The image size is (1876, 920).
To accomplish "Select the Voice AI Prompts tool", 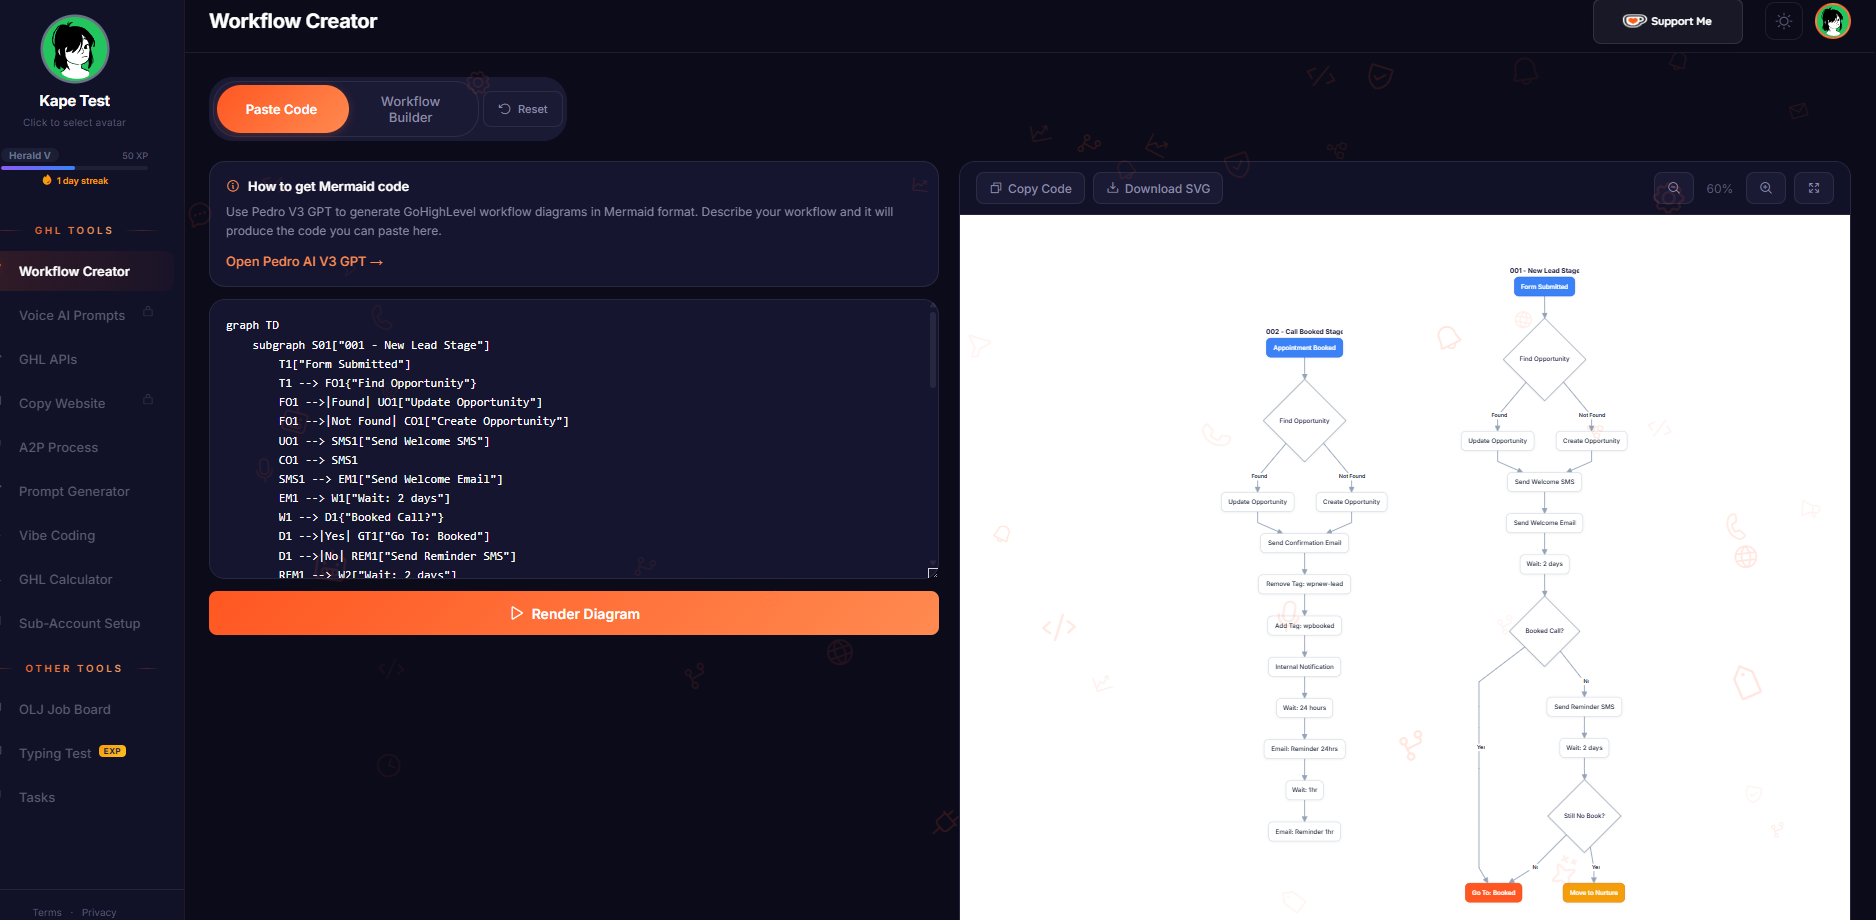I will [x=72, y=315].
